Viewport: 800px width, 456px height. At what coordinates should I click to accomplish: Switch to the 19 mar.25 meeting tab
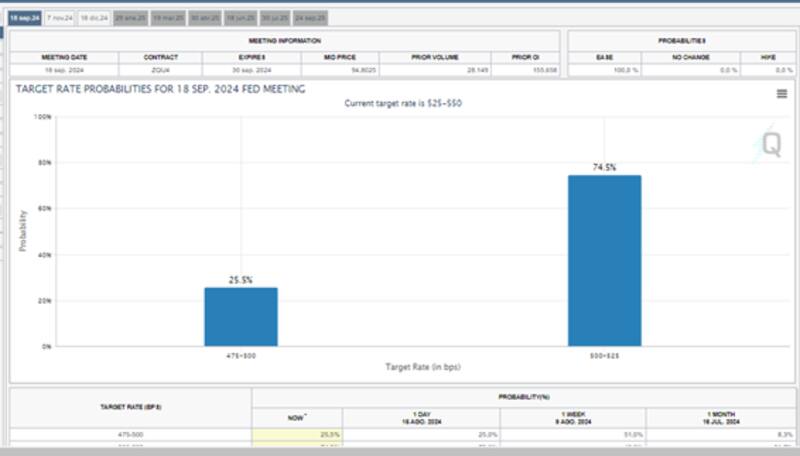(x=168, y=18)
